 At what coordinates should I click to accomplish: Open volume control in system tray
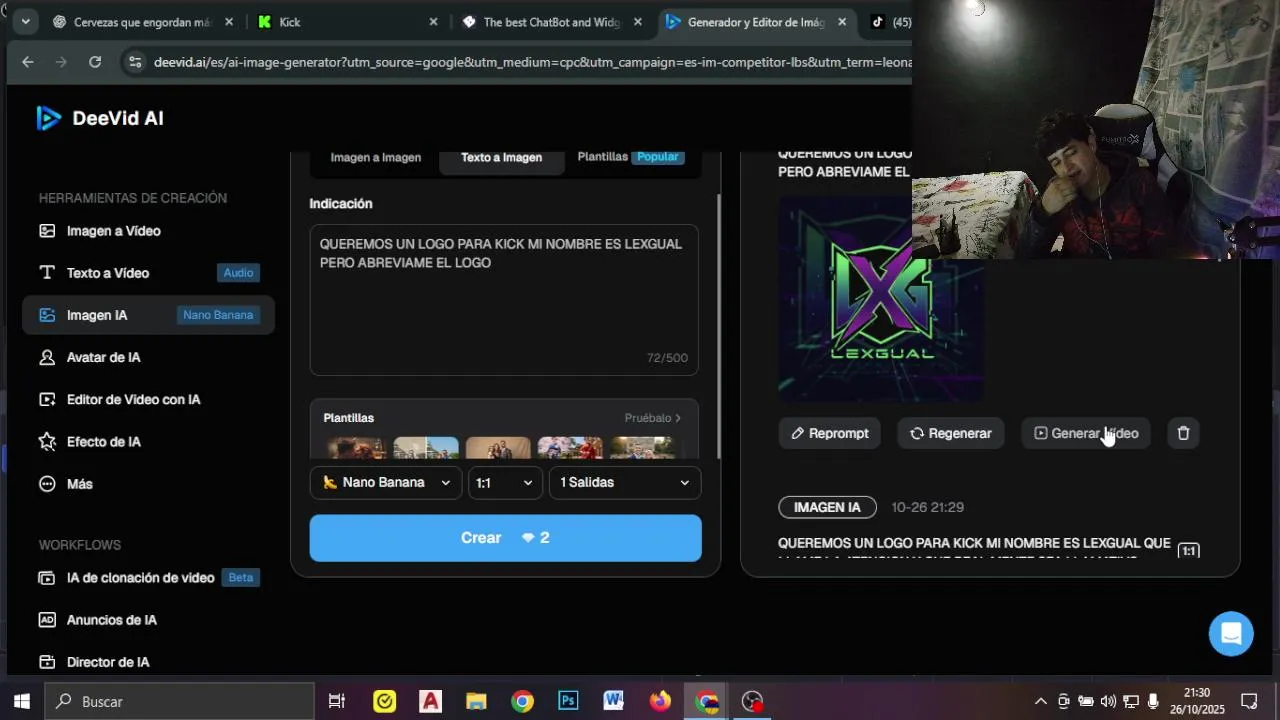point(1108,701)
